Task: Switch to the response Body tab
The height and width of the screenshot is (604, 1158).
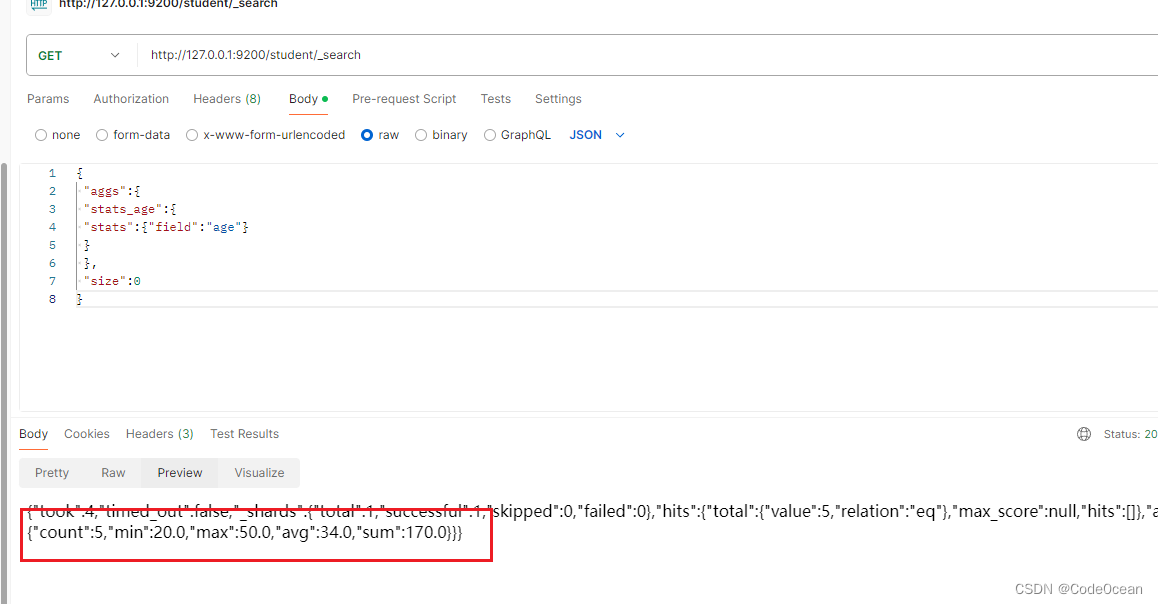Action: 33,434
